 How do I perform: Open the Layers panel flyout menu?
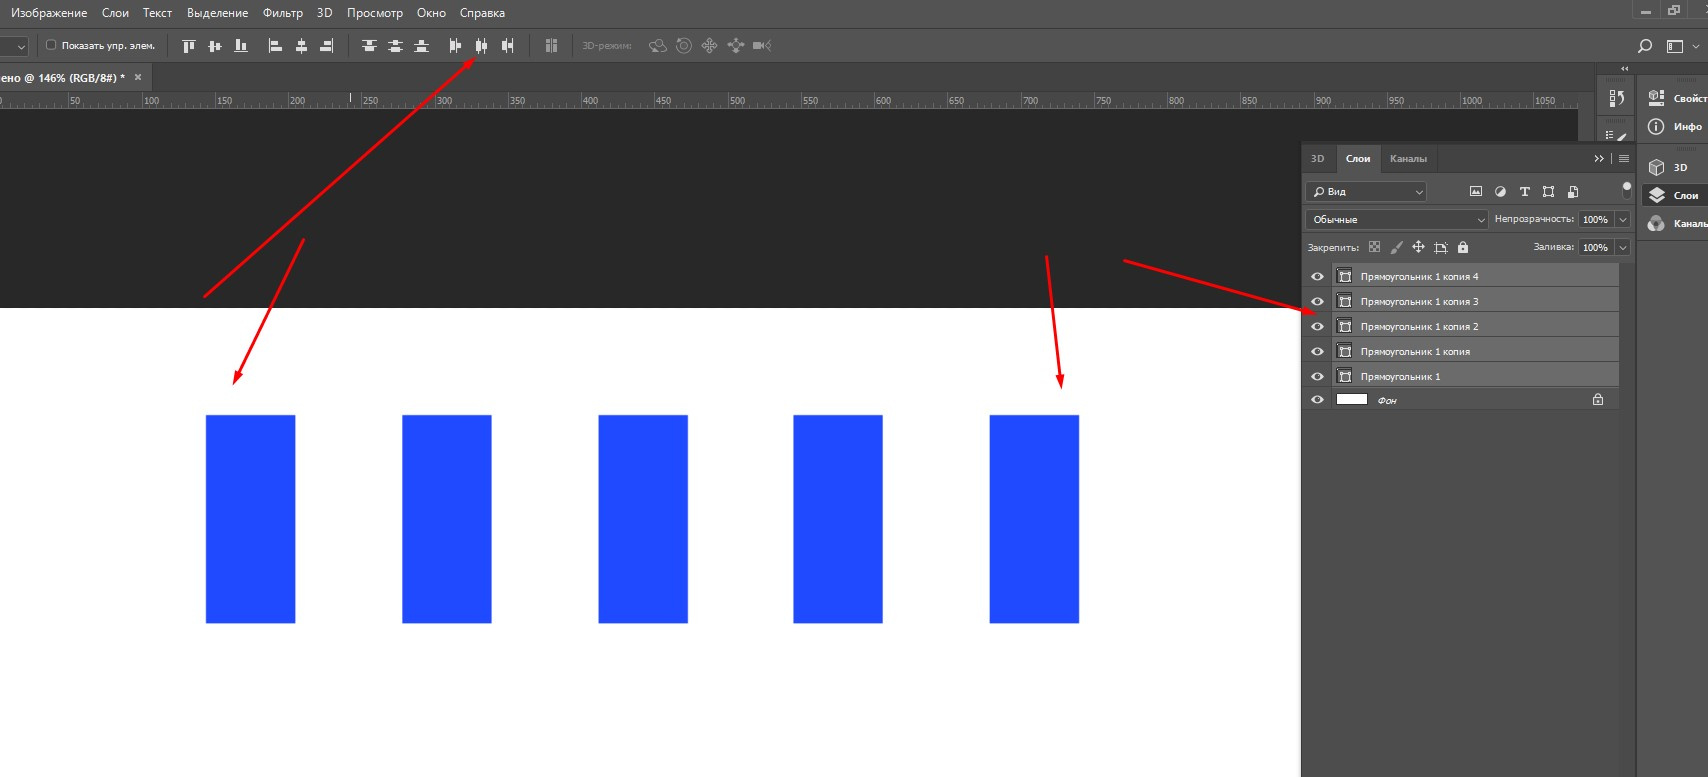coord(1624,159)
